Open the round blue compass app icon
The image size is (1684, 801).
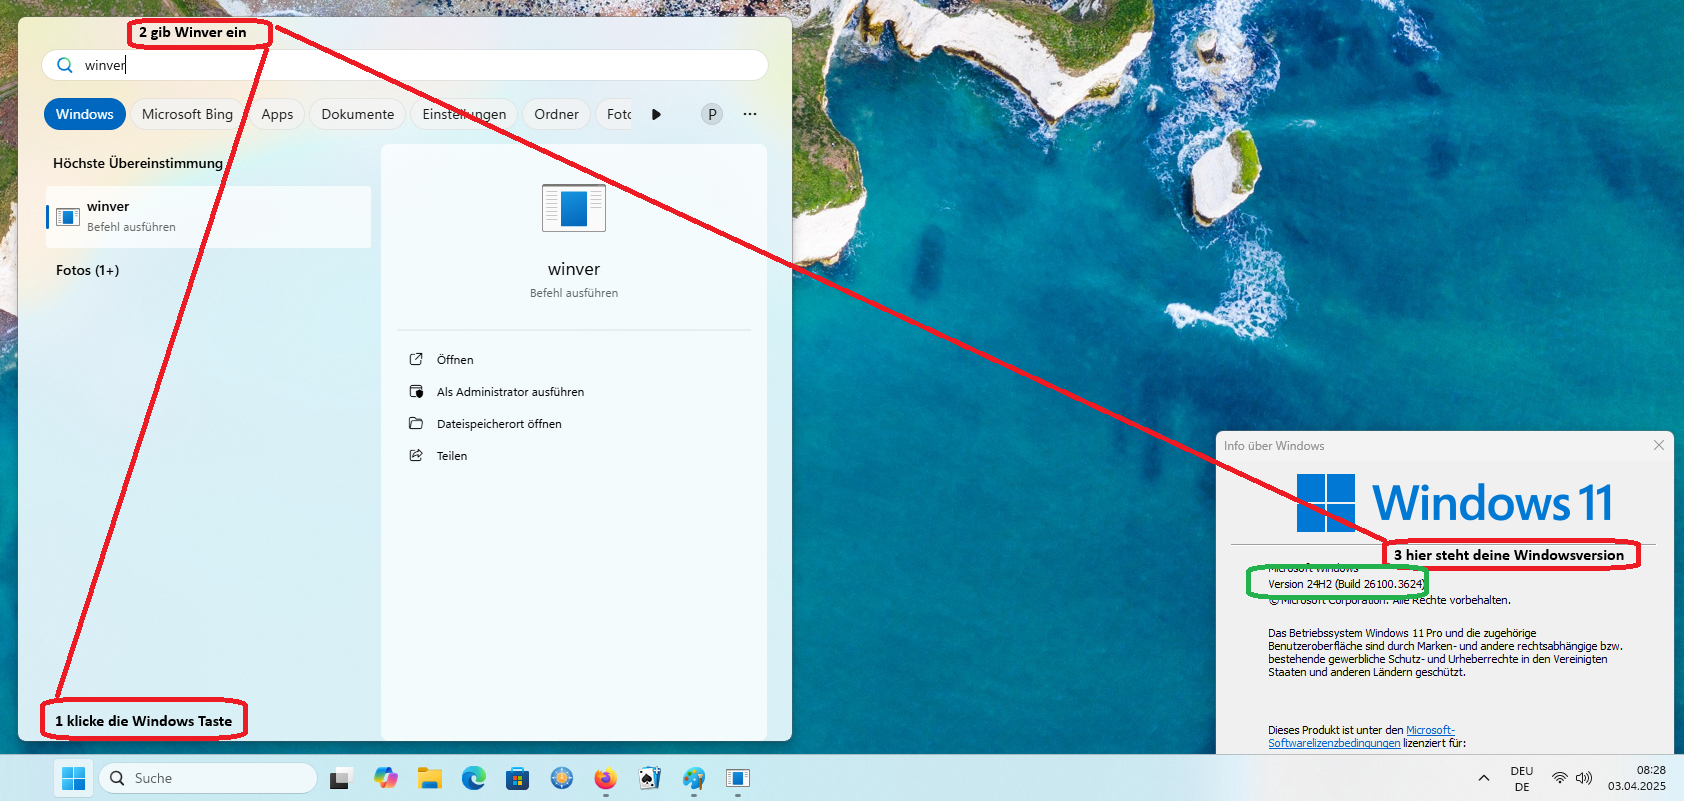pyautogui.click(x=562, y=778)
